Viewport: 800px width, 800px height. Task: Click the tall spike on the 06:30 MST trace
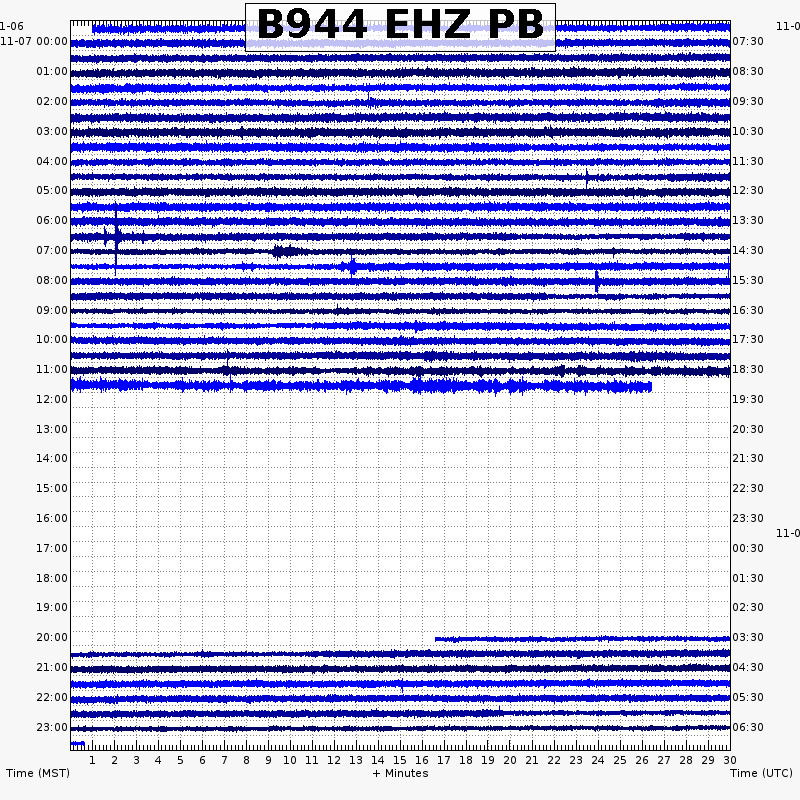point(116,238)
